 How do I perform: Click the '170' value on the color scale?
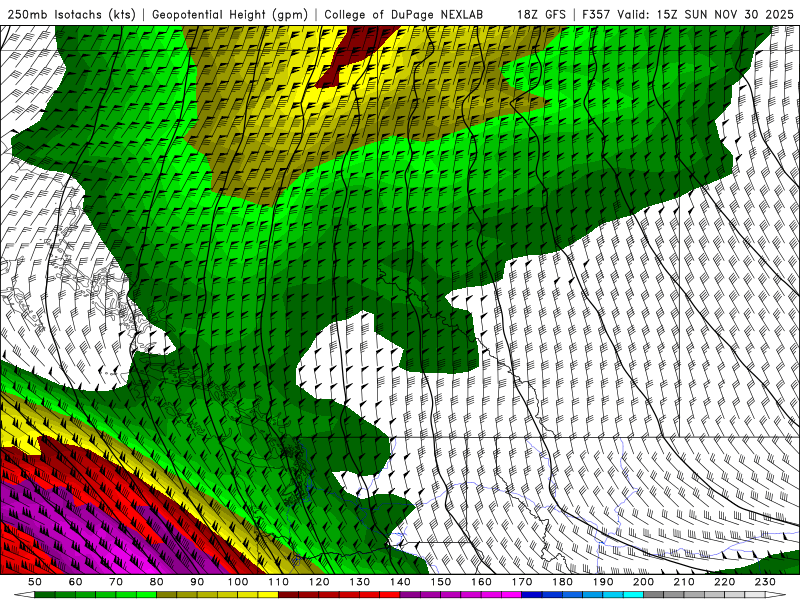(x=522, y=582)
